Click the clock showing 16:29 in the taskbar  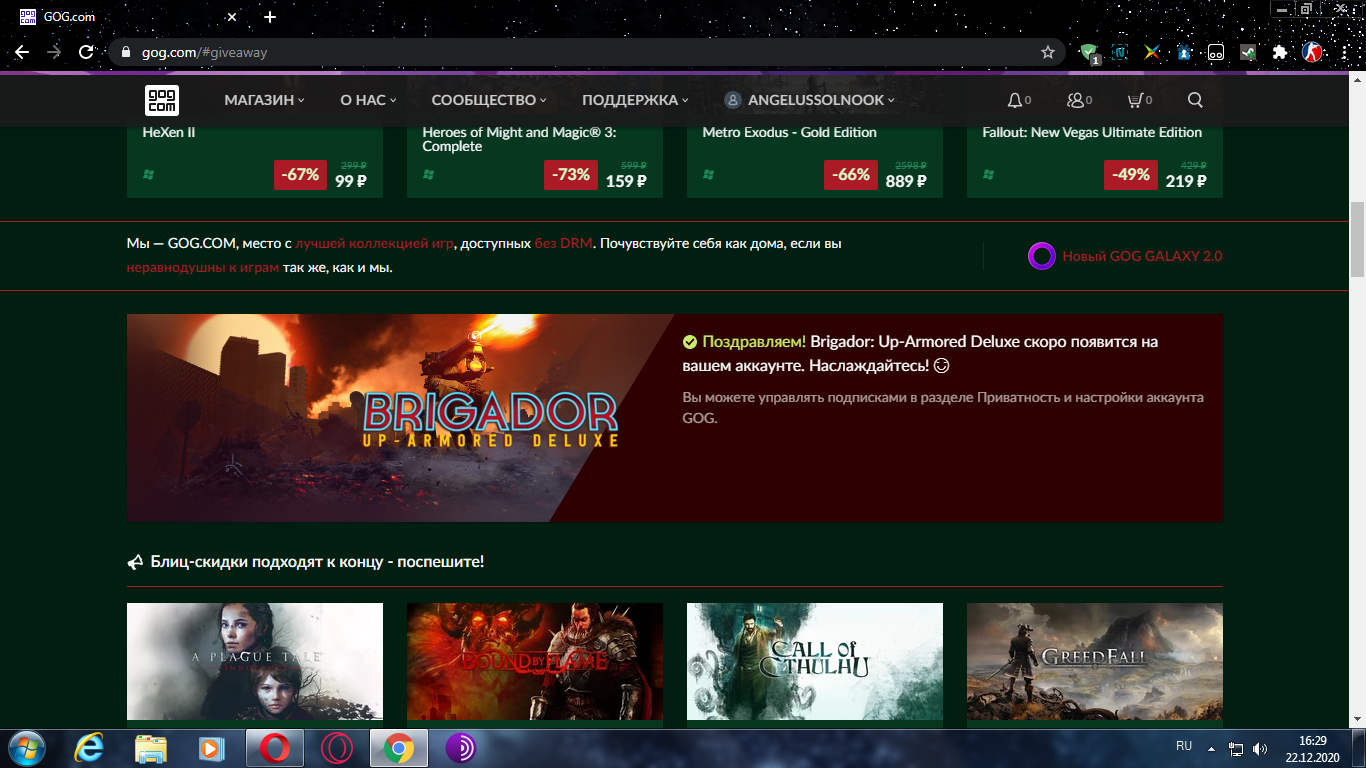click(1312, 748)
